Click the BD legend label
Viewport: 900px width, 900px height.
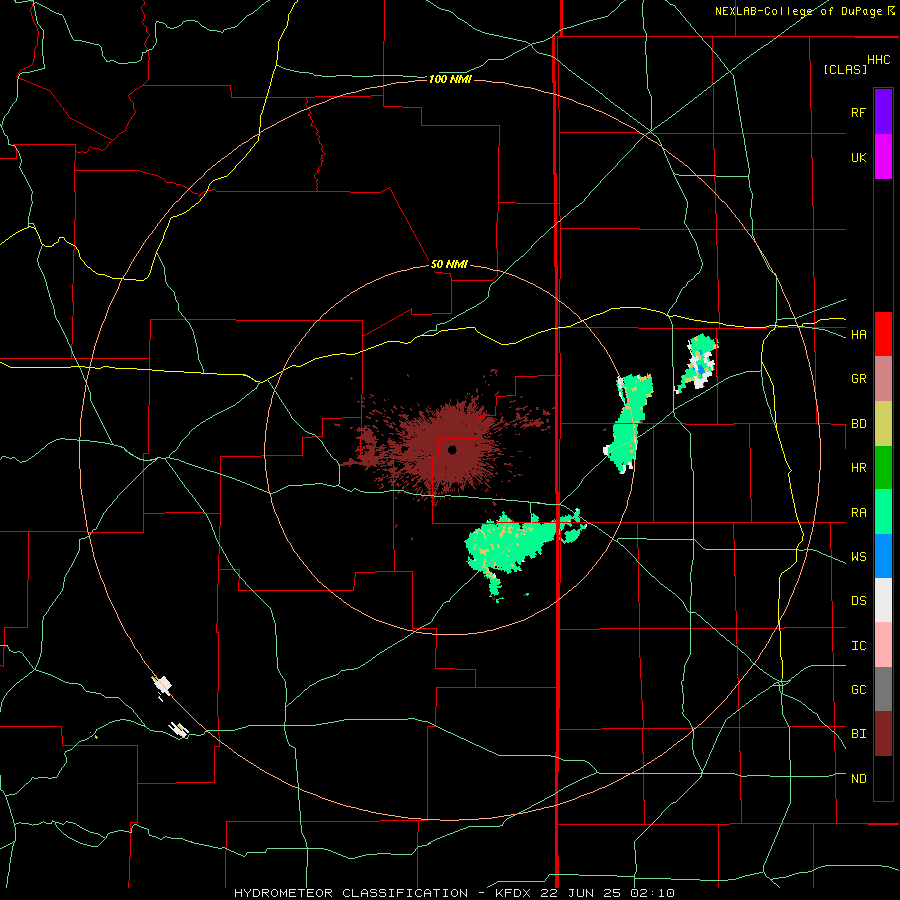(x=858, y=424)
